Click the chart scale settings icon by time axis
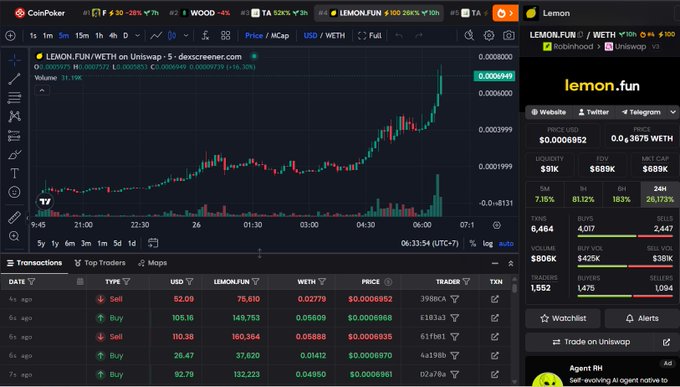The width and height of the screenshot is (680, 387). (x=497, y=225)
